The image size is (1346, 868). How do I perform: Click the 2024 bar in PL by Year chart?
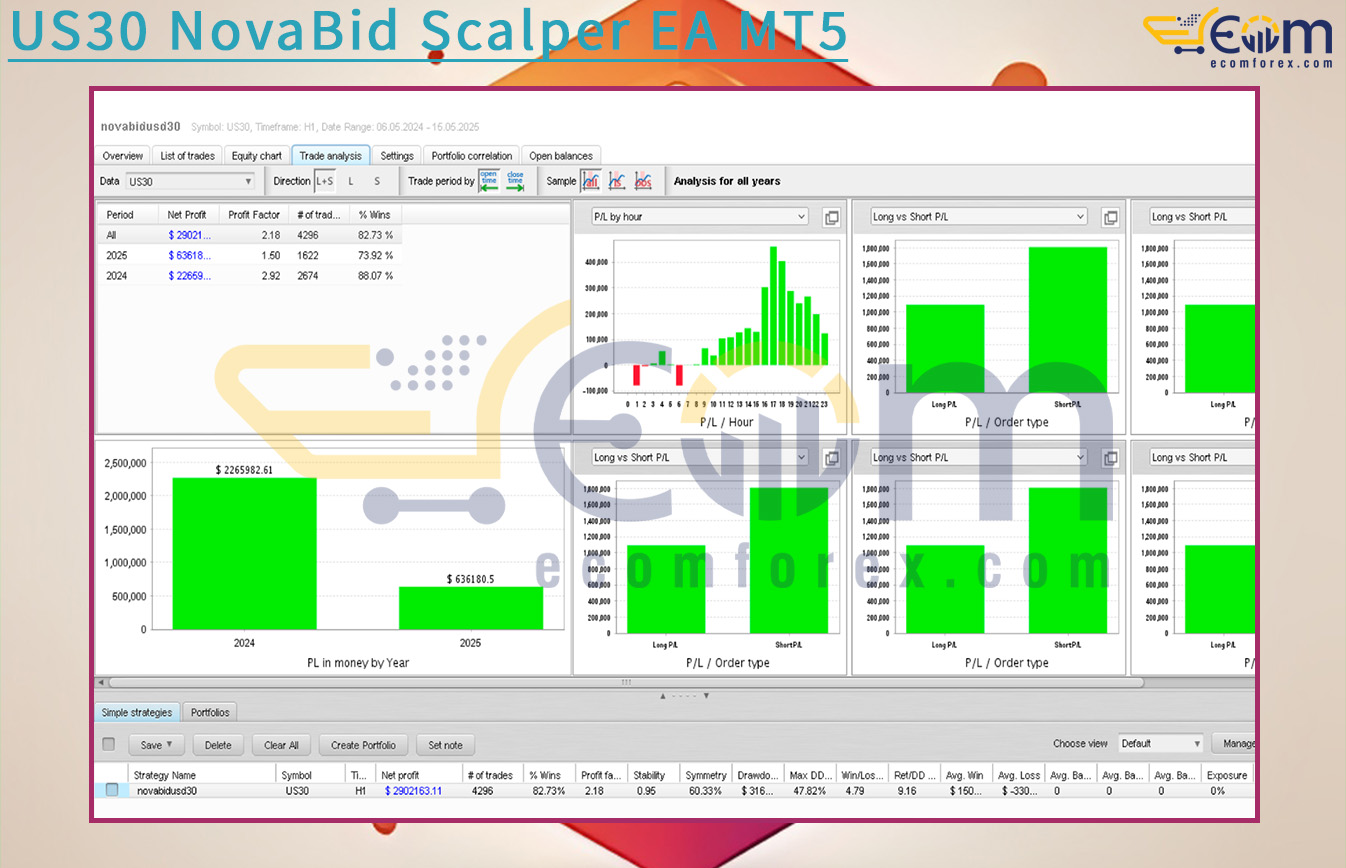click(245, 554)
